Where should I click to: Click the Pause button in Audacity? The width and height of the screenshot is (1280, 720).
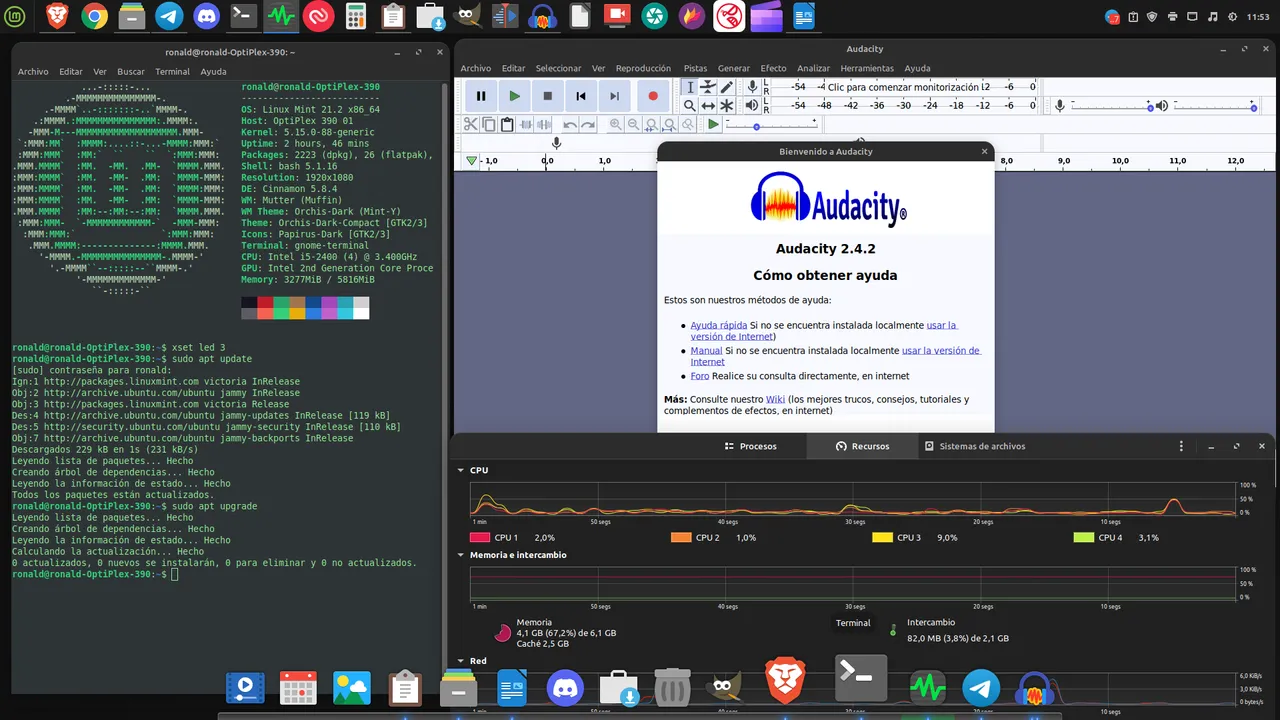pyautogui.click(x=481, y=96)
